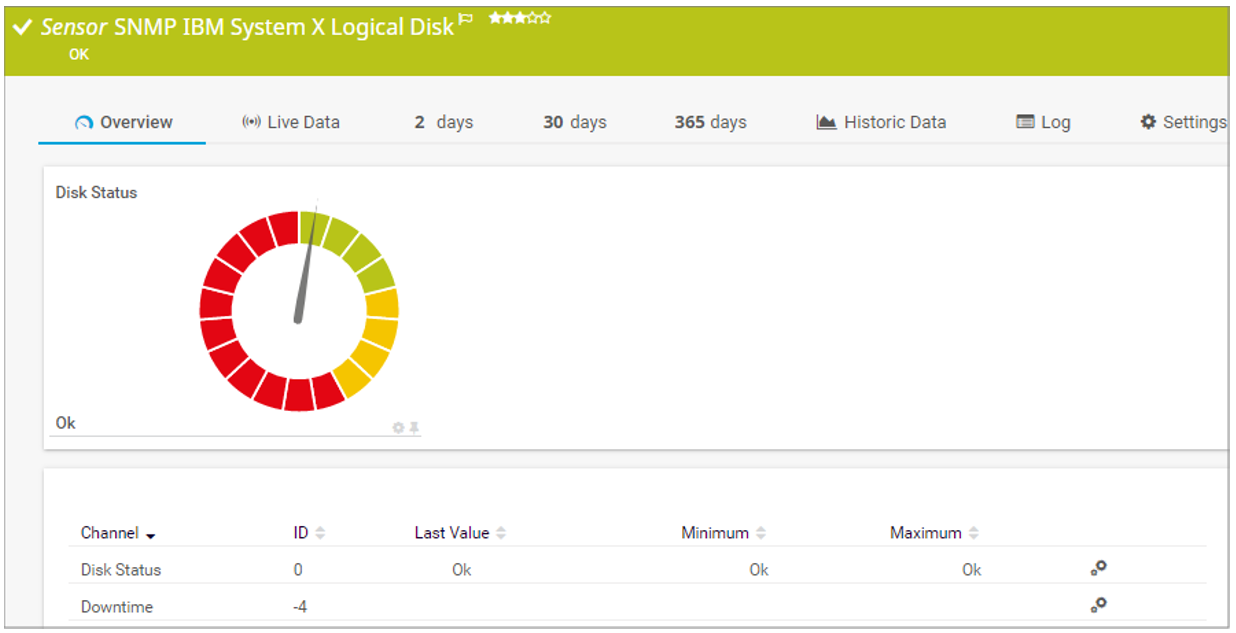
Task: Pin the Disk Status gauge
Action: 413,427
